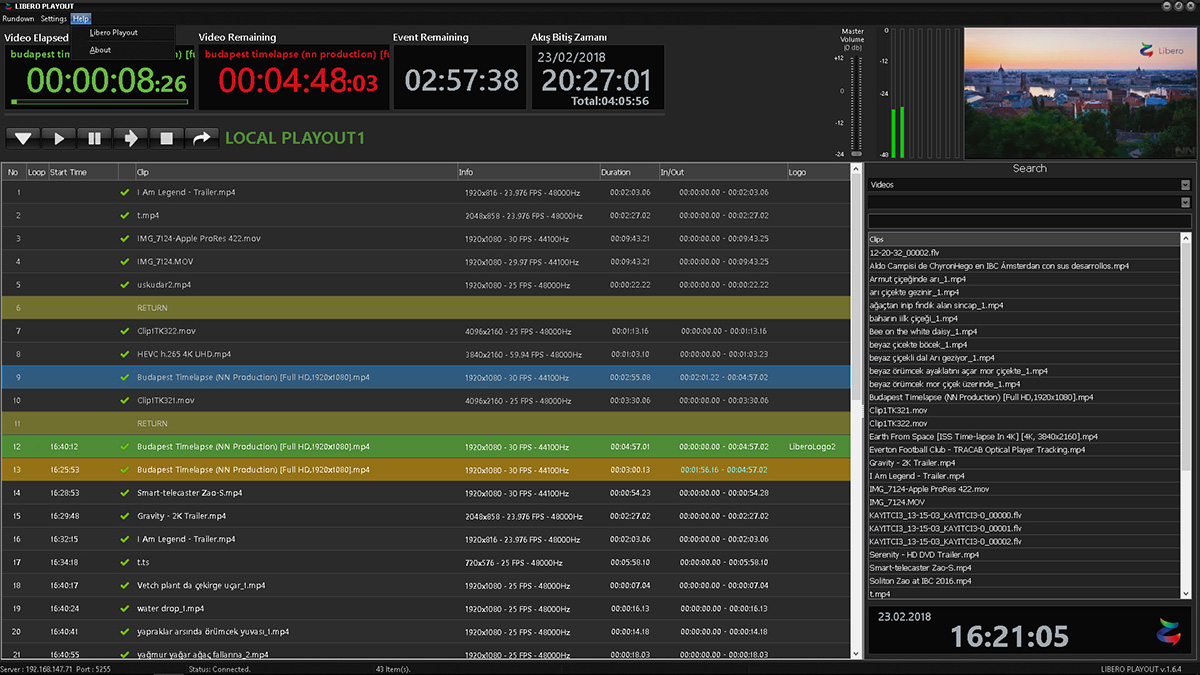Click the search text input field

pos(1029,221)
